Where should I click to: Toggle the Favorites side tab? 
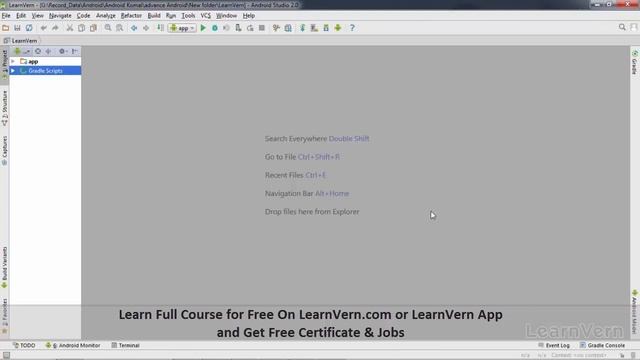pyautogui.click(x=4, y=316)
